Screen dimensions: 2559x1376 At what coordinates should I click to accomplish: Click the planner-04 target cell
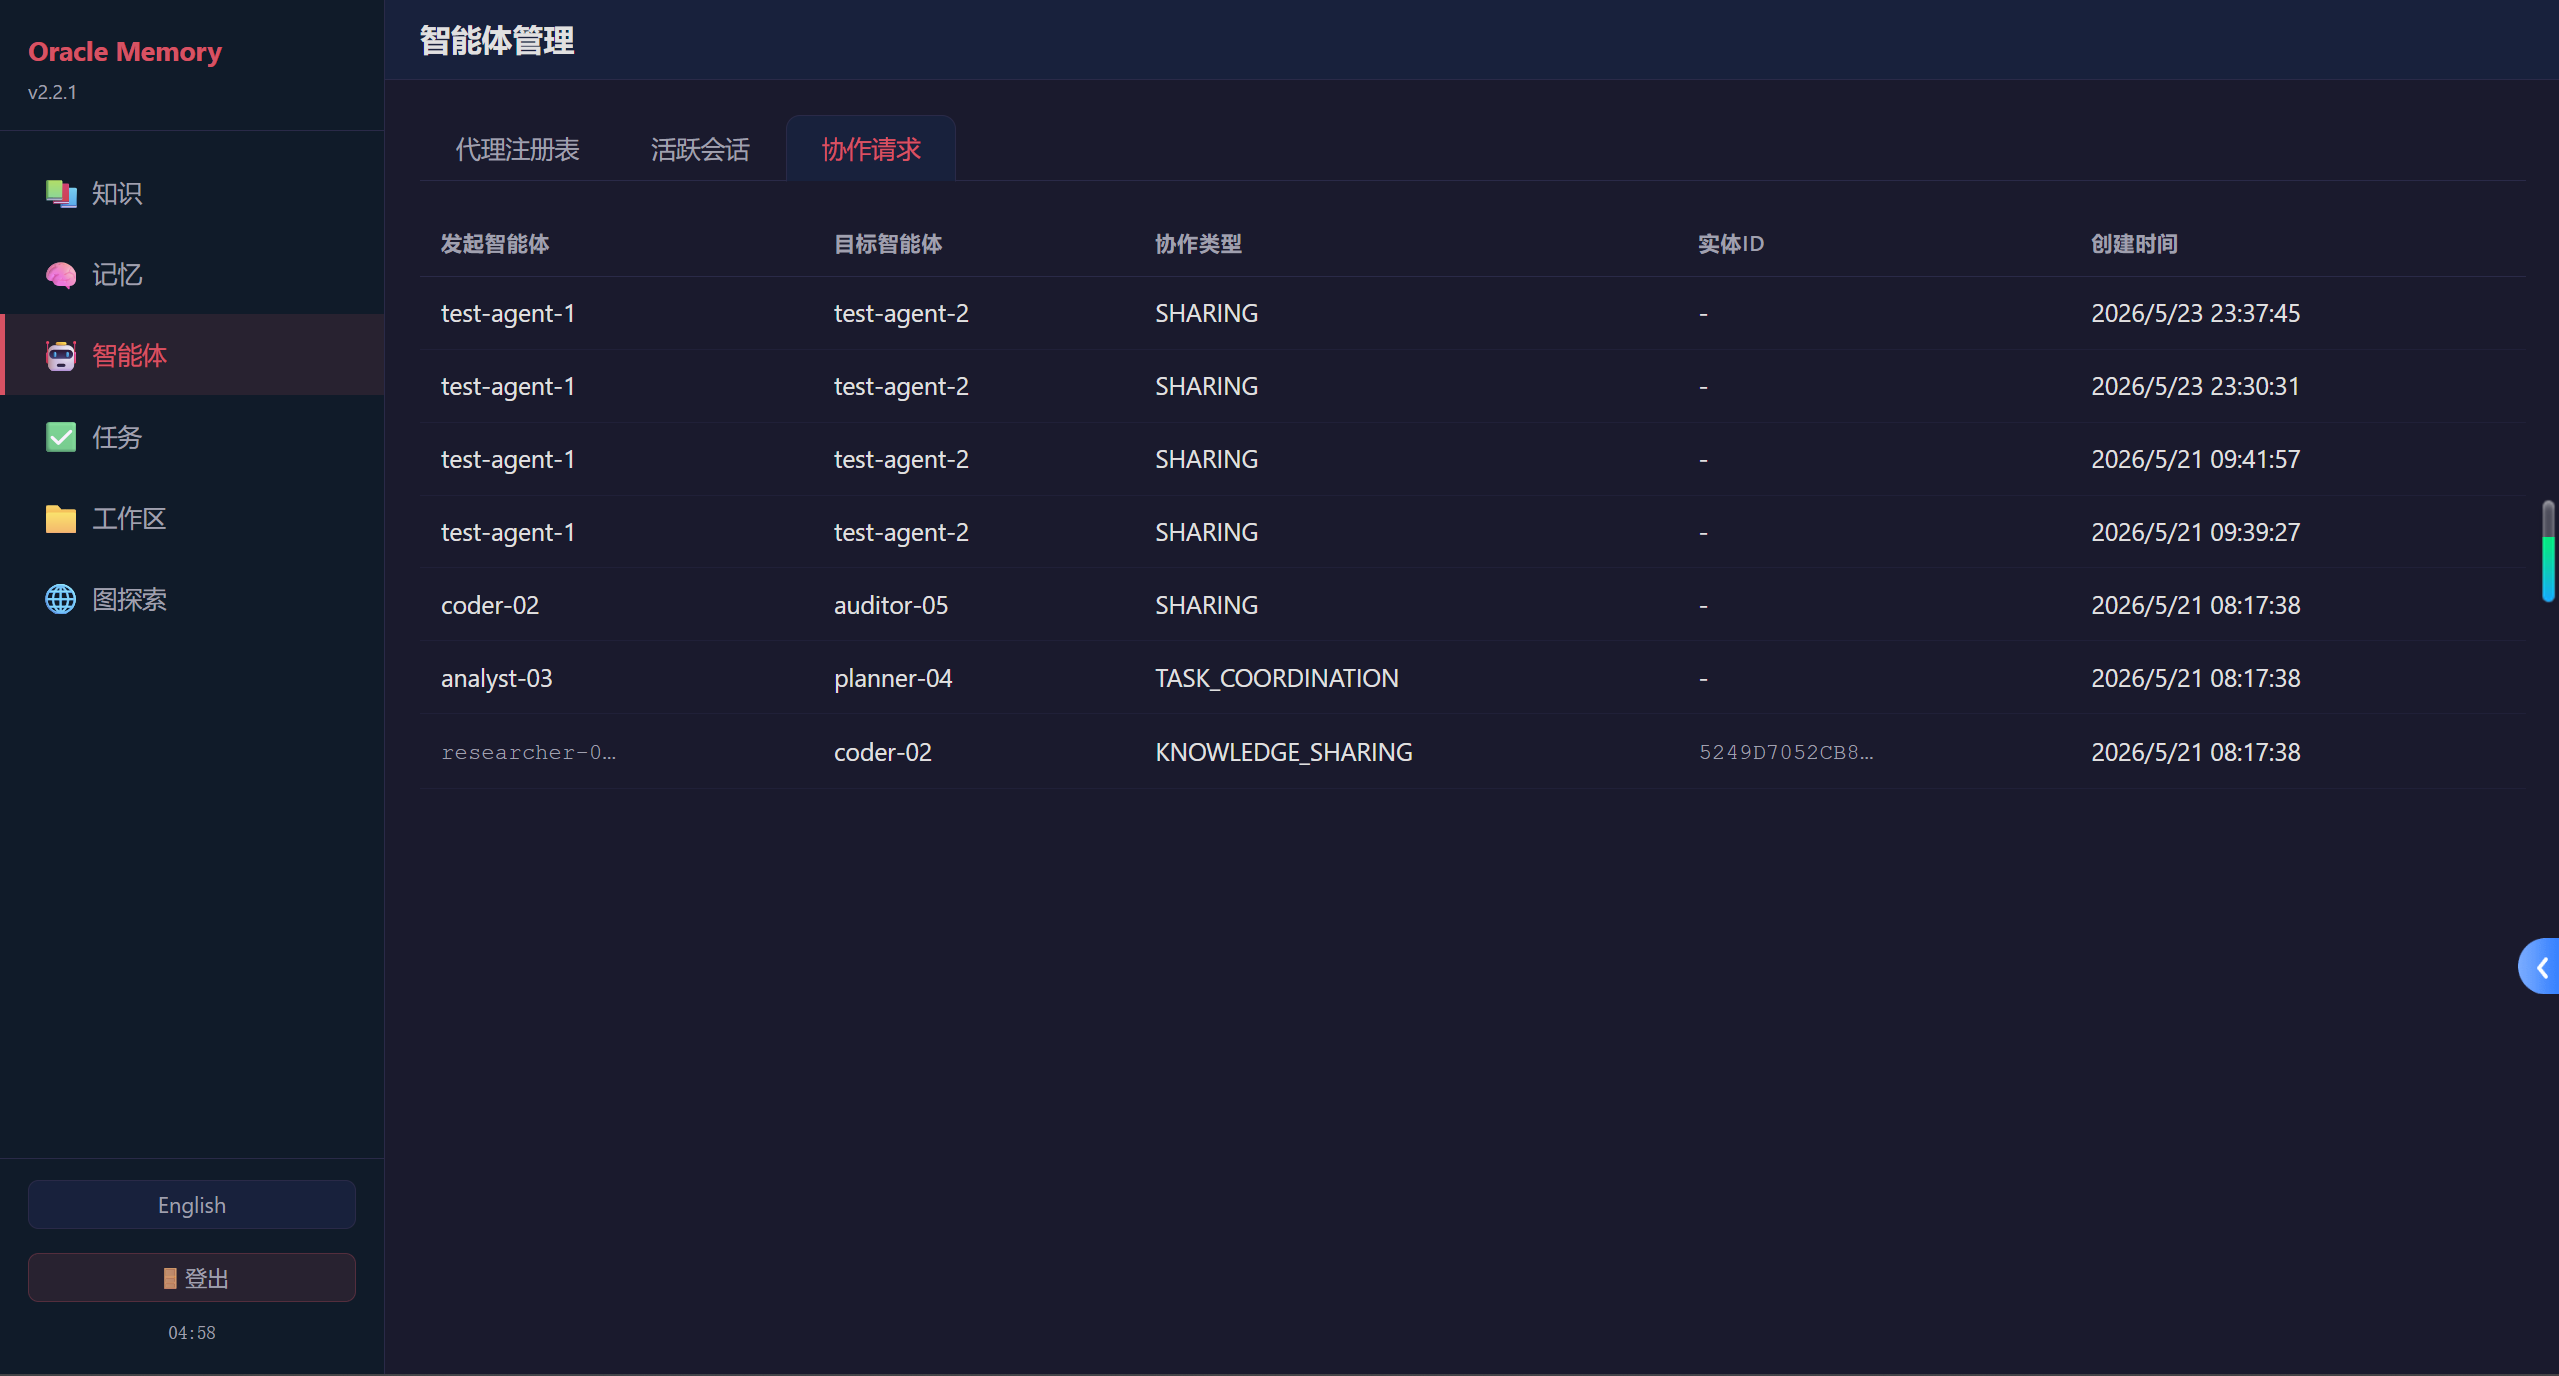893,679
